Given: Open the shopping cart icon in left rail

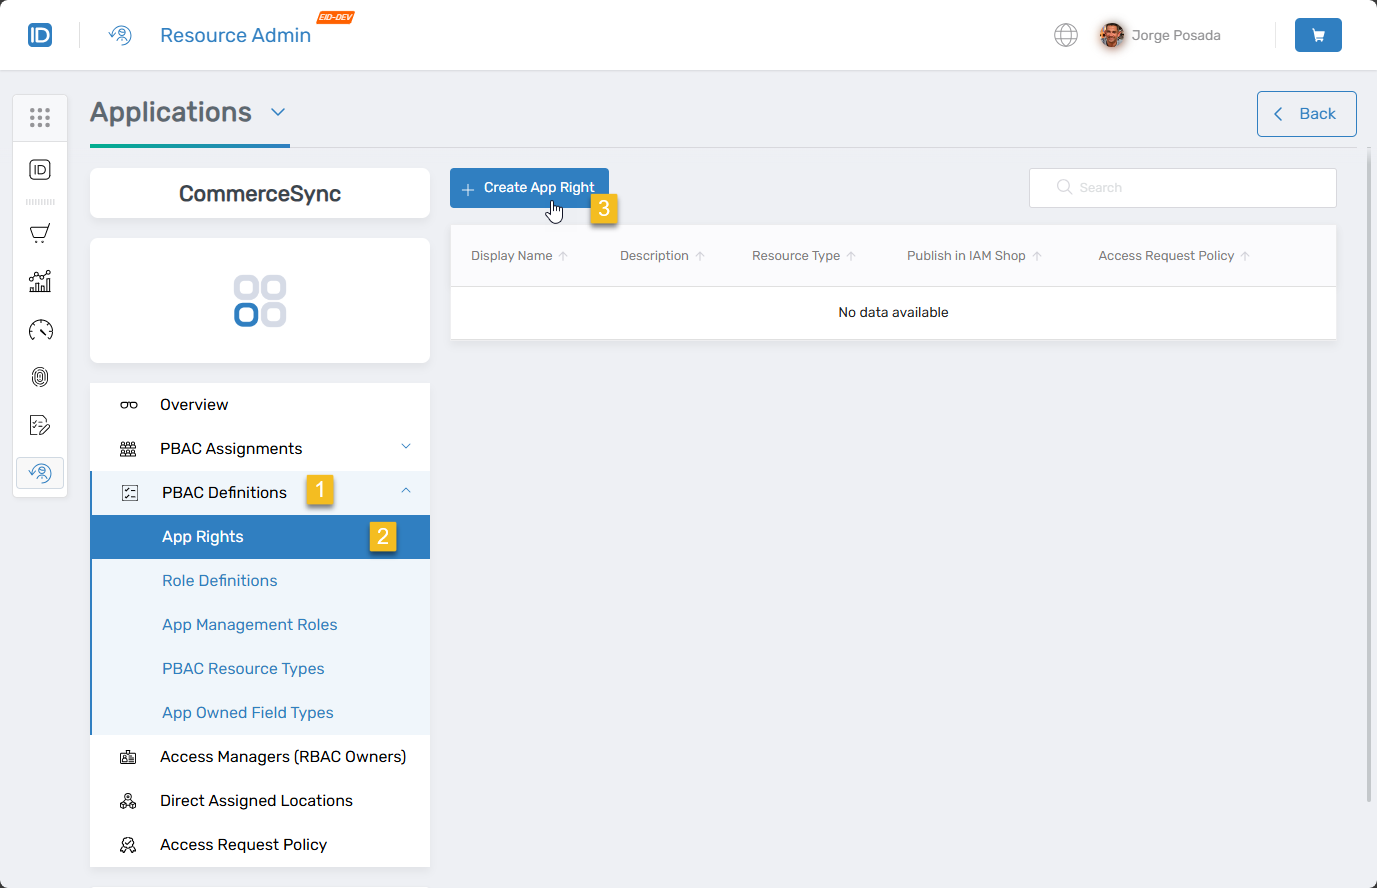Looking at the screenshot, I should tap(40, 234).
